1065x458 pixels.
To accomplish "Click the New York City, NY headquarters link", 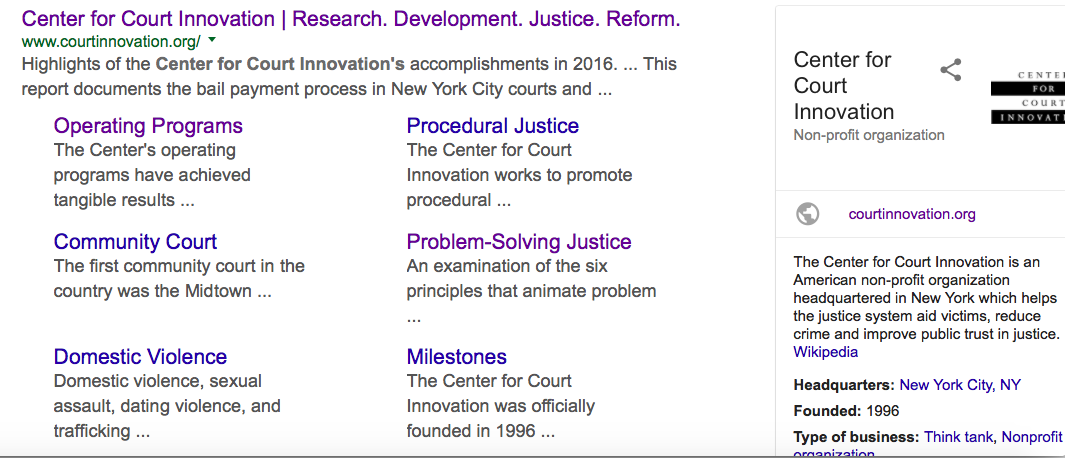I will pyautogui.click(x=960, y=385).
